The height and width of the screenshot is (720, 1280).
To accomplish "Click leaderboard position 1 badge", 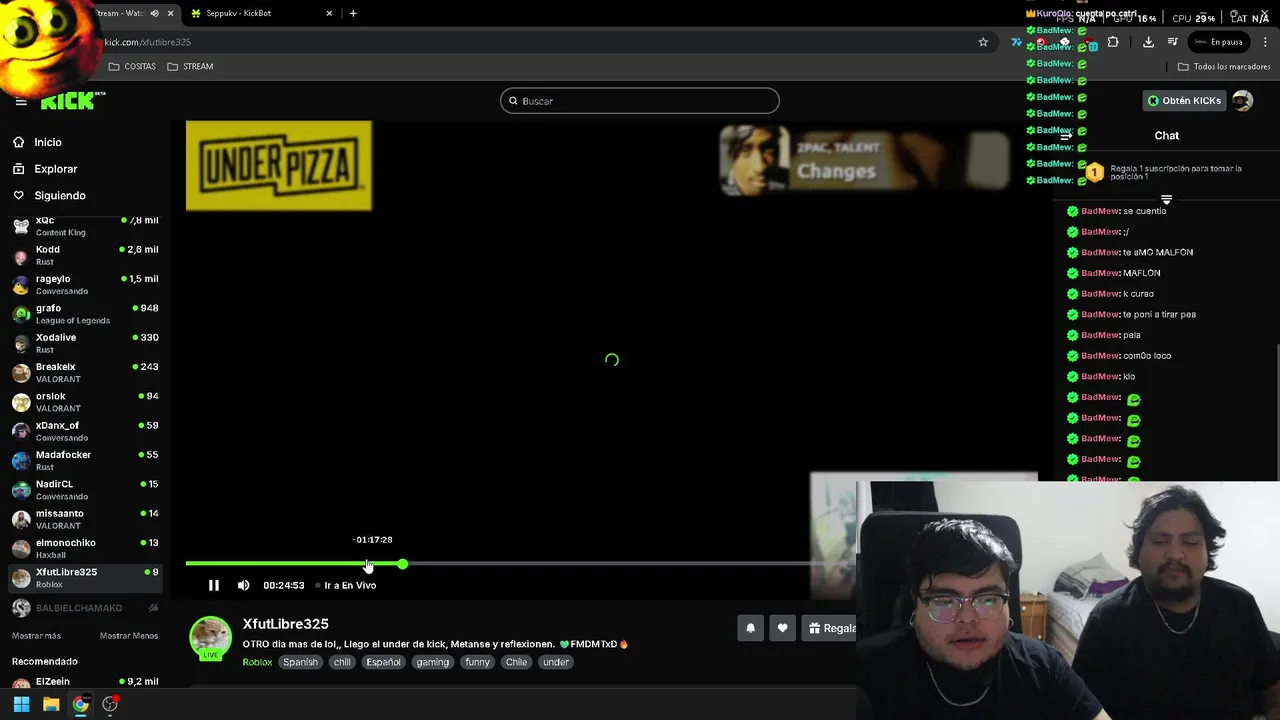I will 1094,173.
